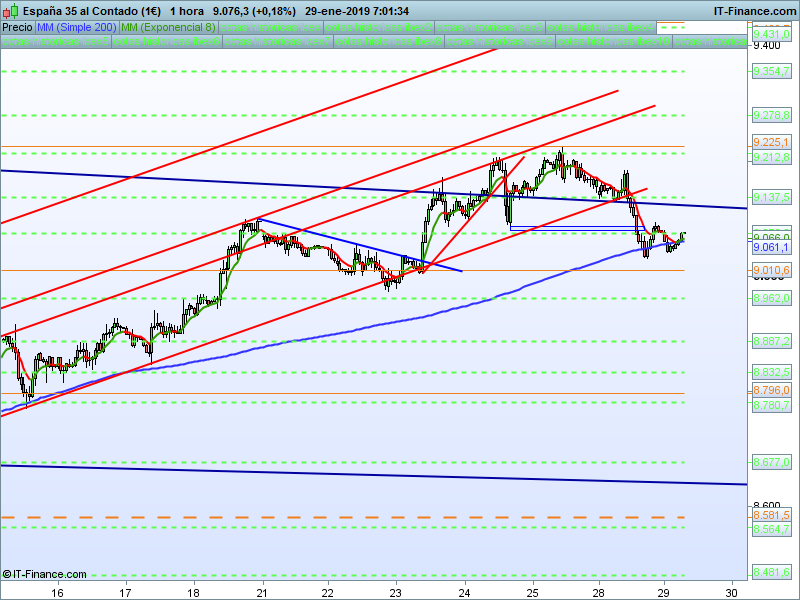Click the 9.010,6 orange price level tag

click(771, 270)
